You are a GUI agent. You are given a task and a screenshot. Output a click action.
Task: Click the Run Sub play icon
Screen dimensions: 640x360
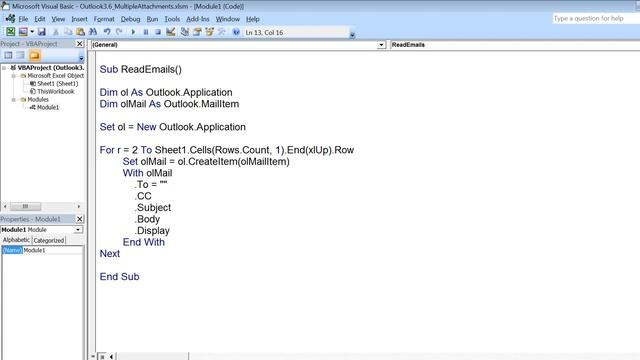pos(133,32)
